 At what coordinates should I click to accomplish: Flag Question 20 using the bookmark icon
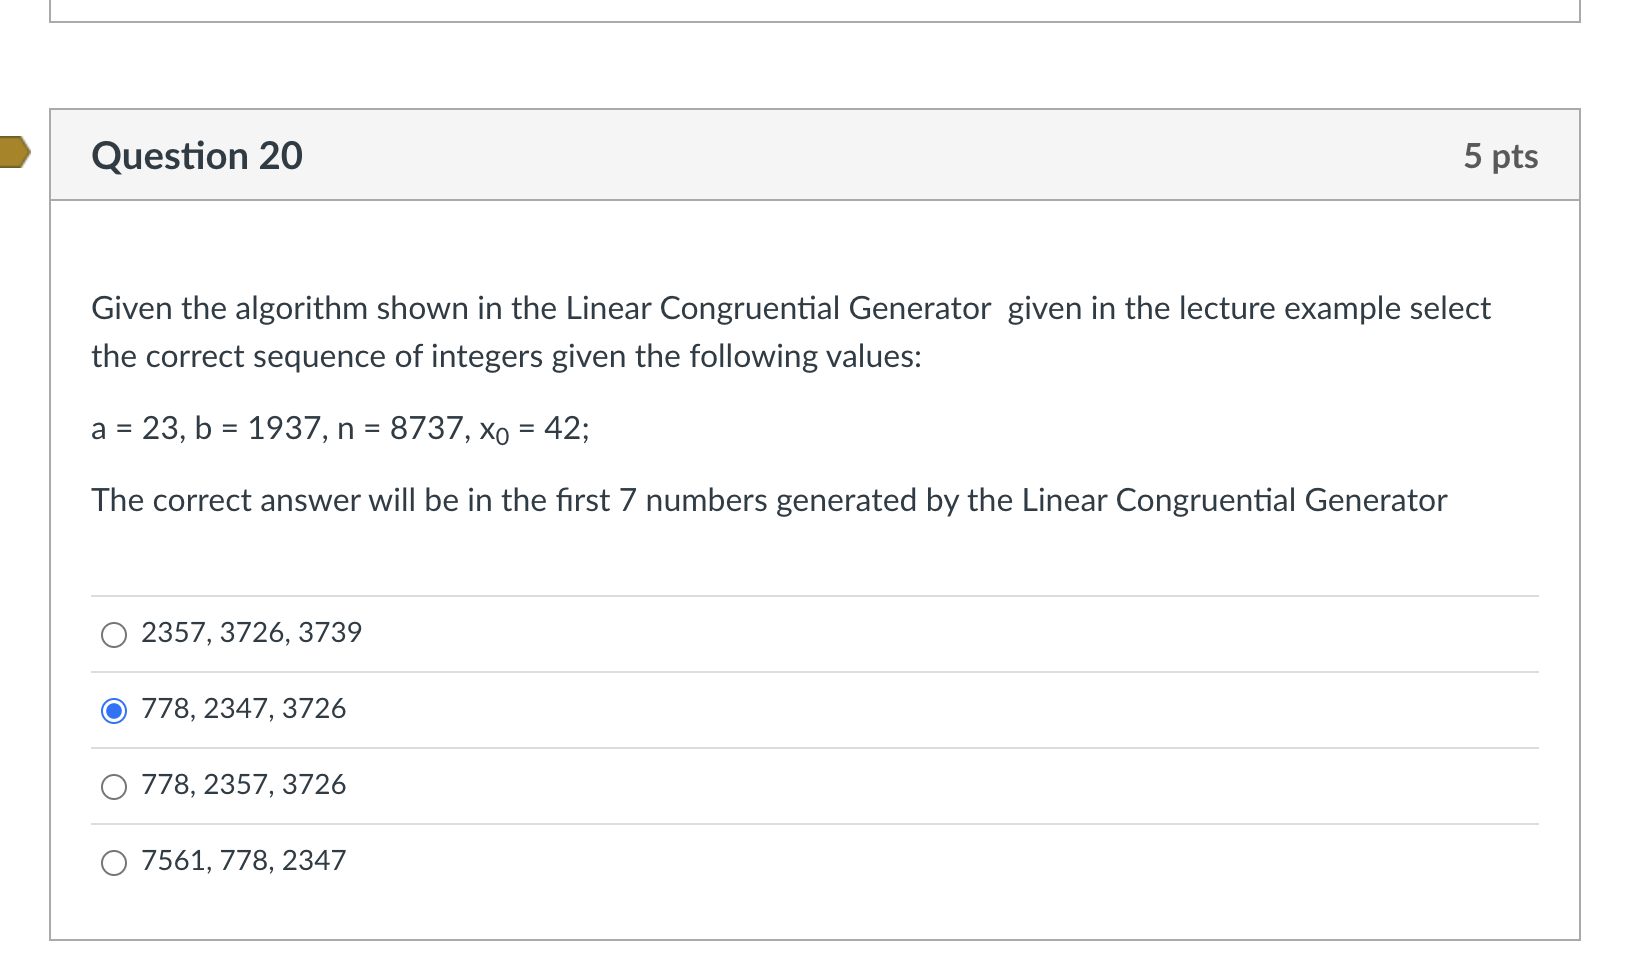[x=14, y=153]
